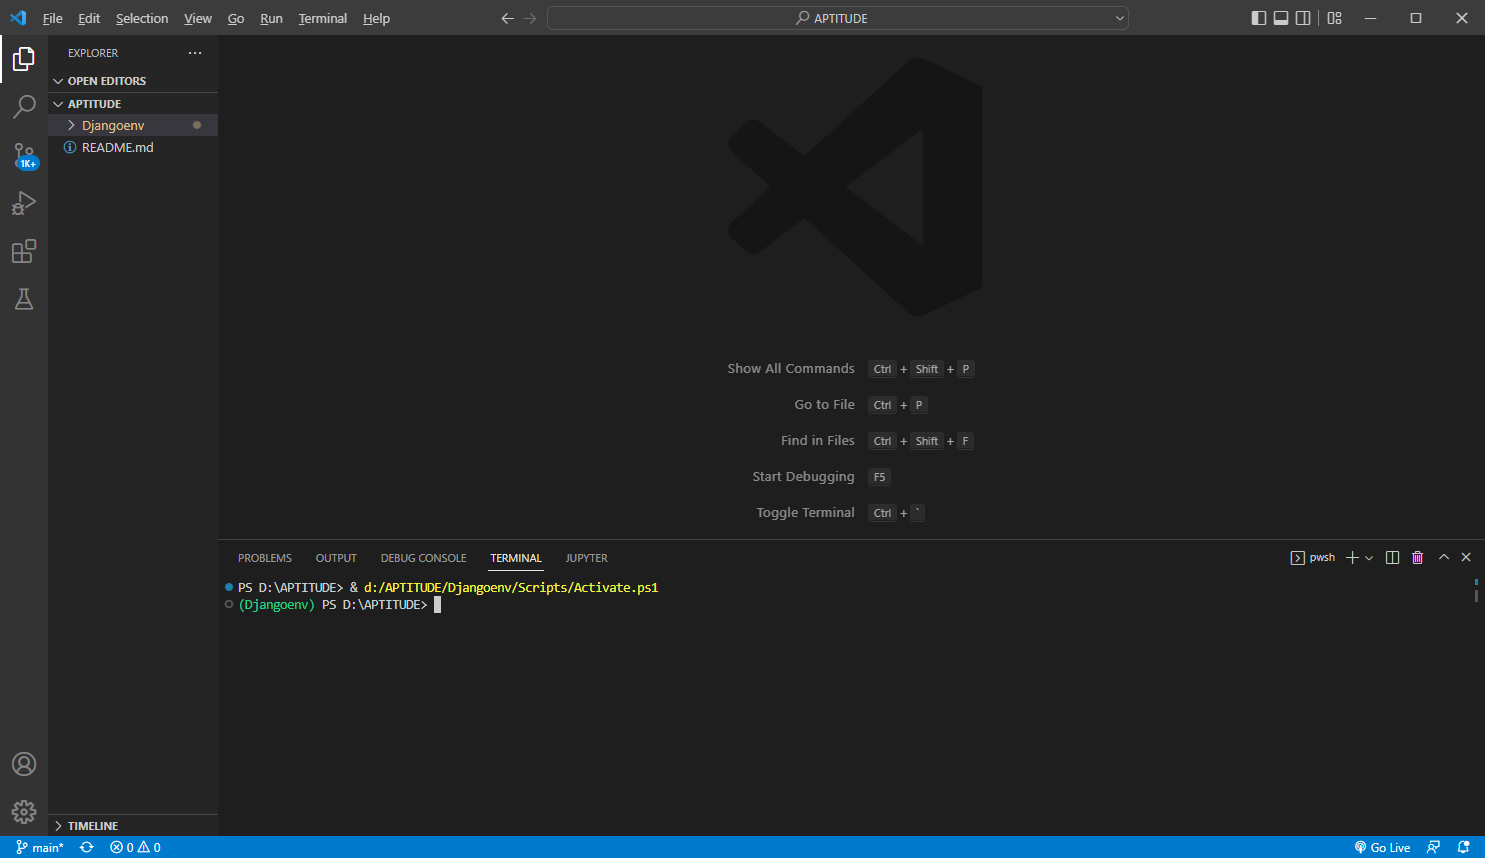Open the File menu
Viewport: 1485px width, 858px height.
coord(53,18)
